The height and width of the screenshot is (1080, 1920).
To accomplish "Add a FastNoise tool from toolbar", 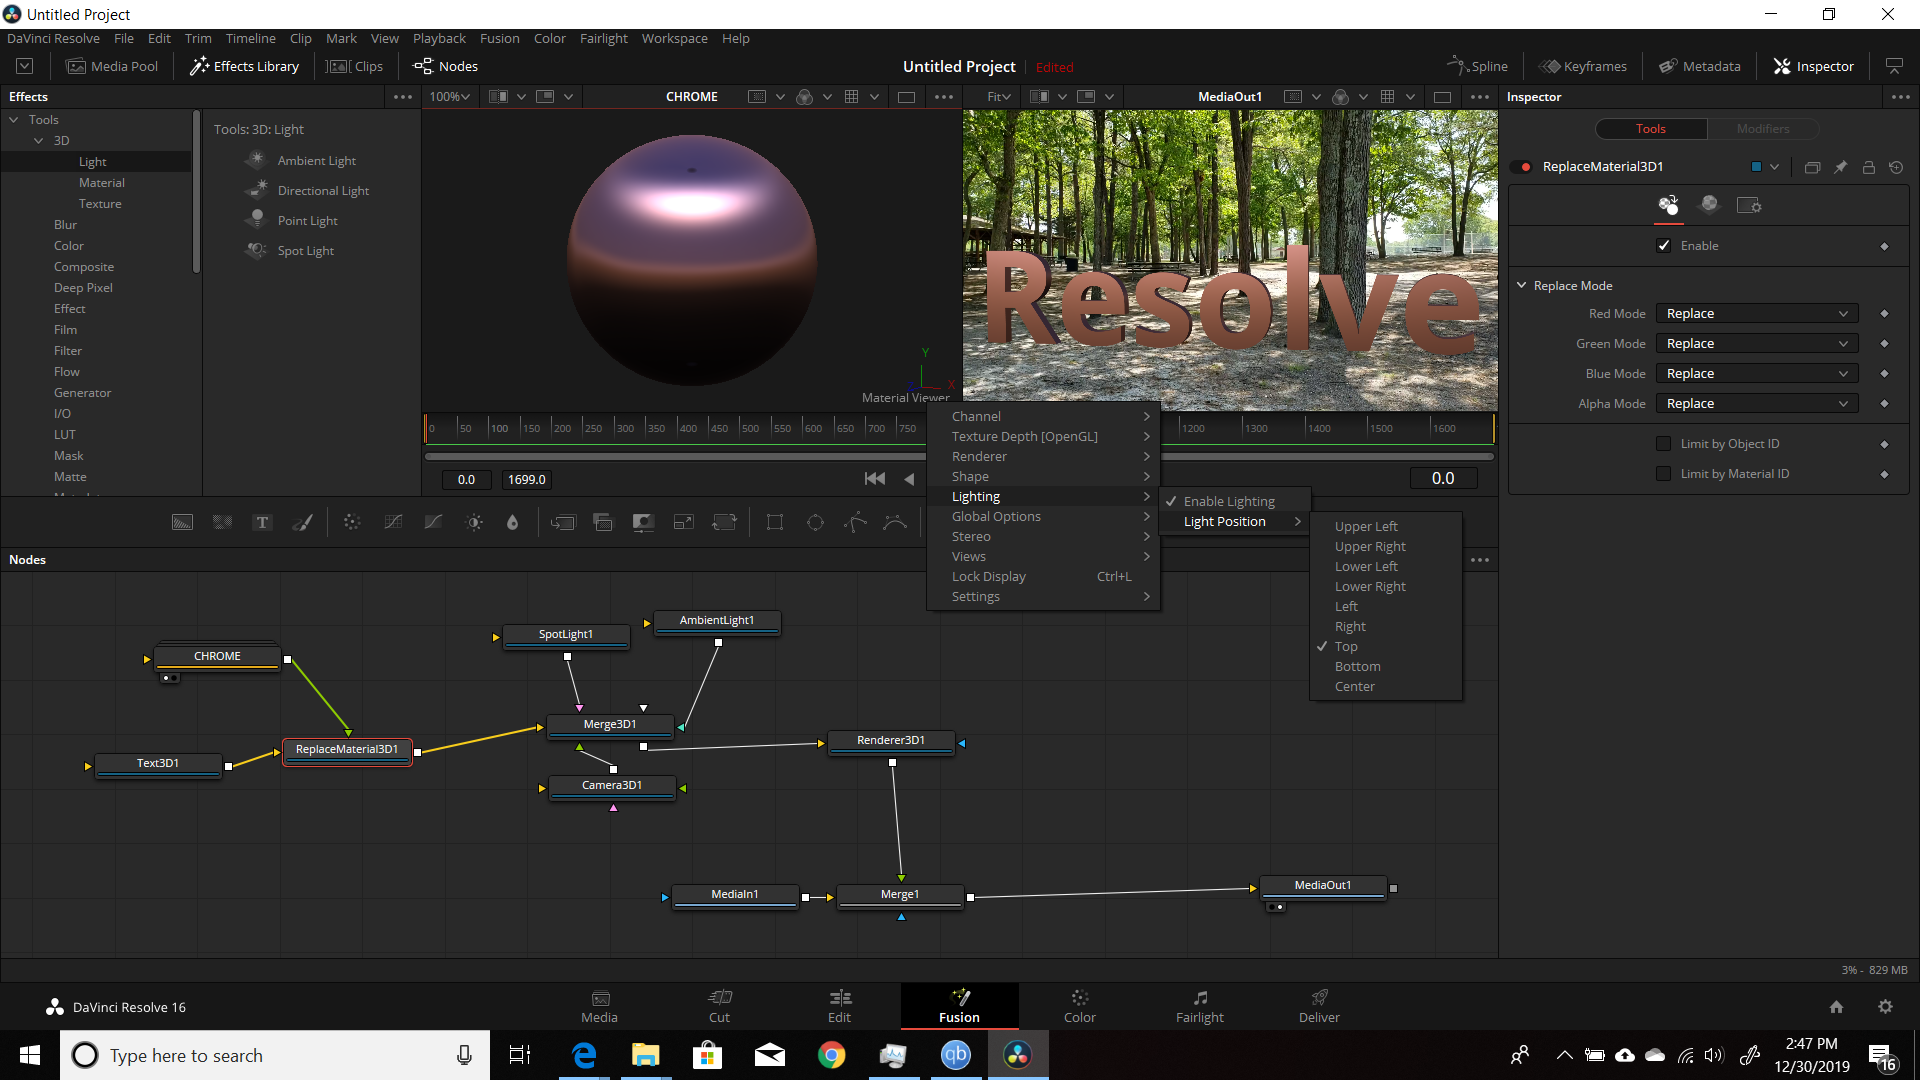I will click(x=222, y=522).
